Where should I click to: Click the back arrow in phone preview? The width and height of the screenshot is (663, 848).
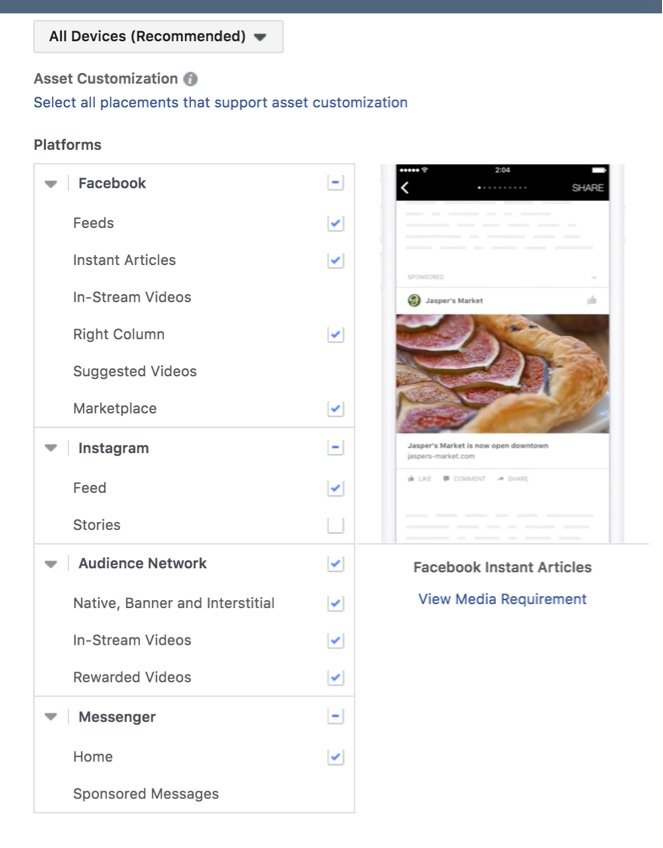click(405, 187)
